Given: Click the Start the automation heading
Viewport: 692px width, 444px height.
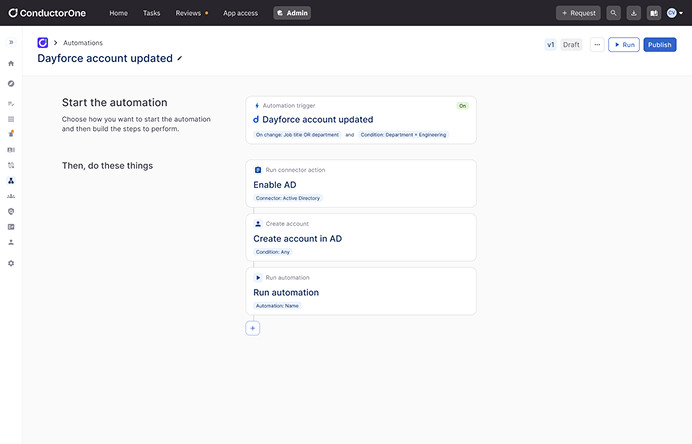Looking at the screenshot, I should [115, 102].
